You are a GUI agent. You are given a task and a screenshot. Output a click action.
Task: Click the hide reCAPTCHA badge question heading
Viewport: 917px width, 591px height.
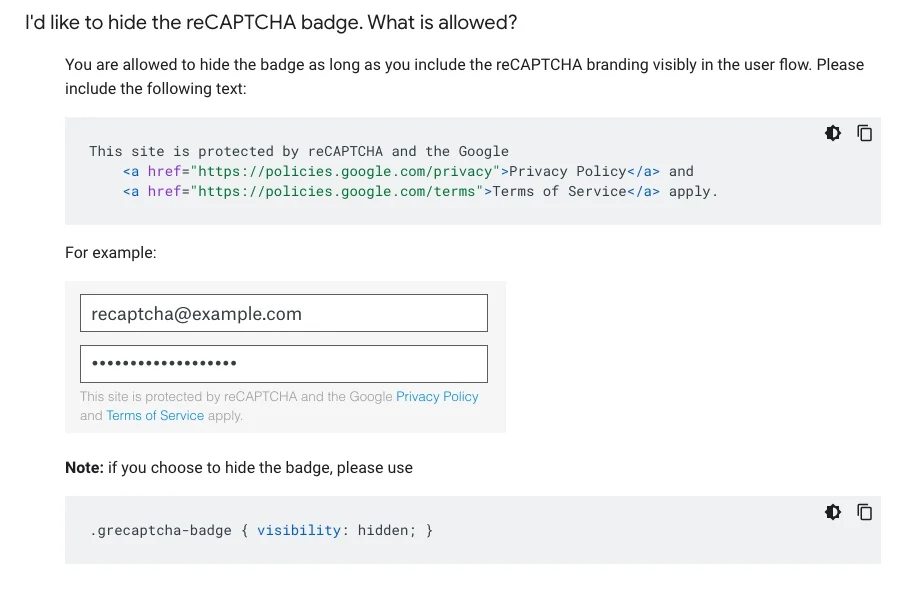tap(271, 22)
